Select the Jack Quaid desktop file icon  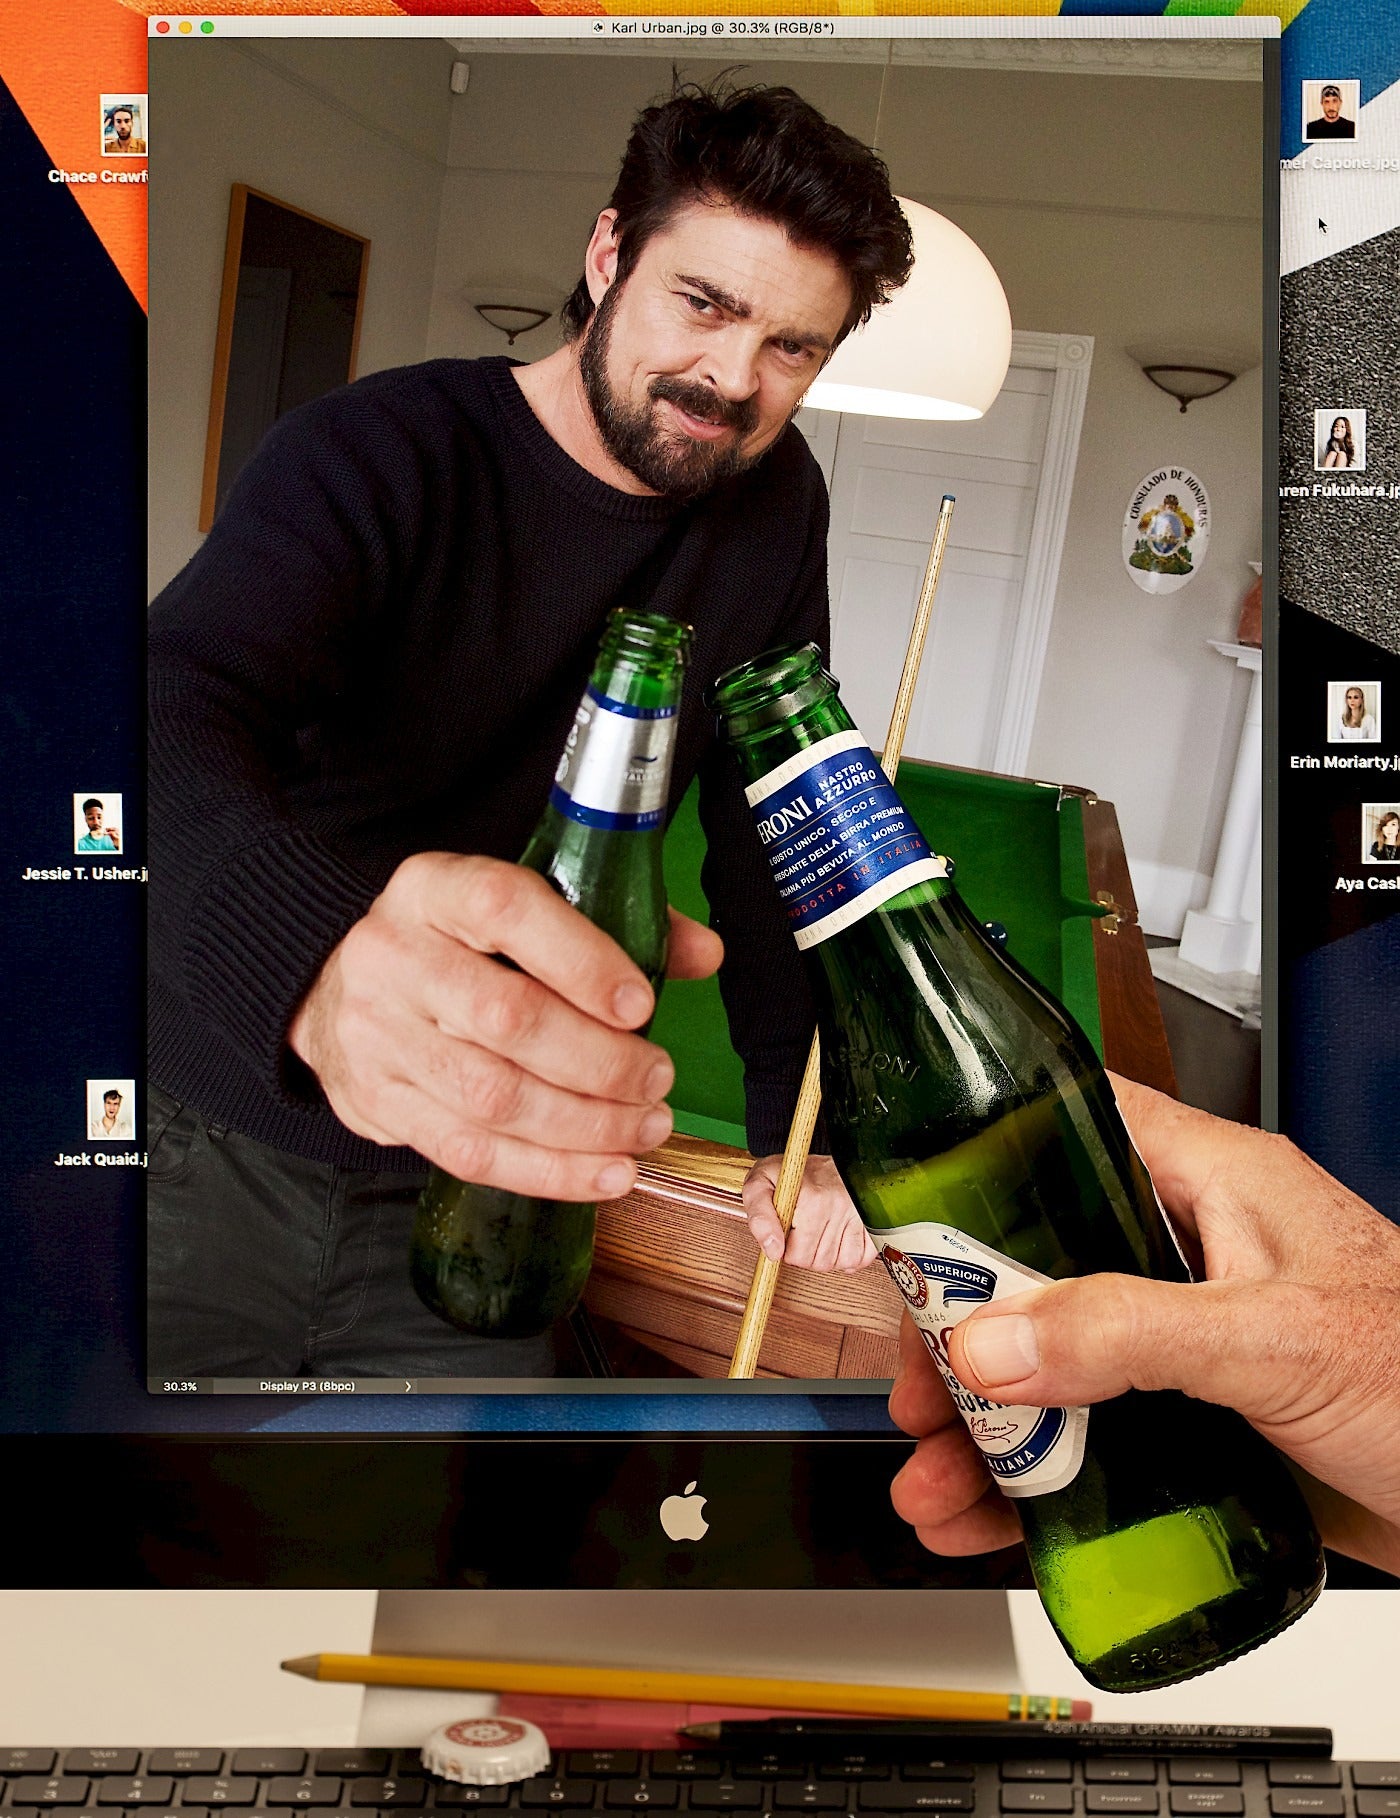[x=110, y=1110]
